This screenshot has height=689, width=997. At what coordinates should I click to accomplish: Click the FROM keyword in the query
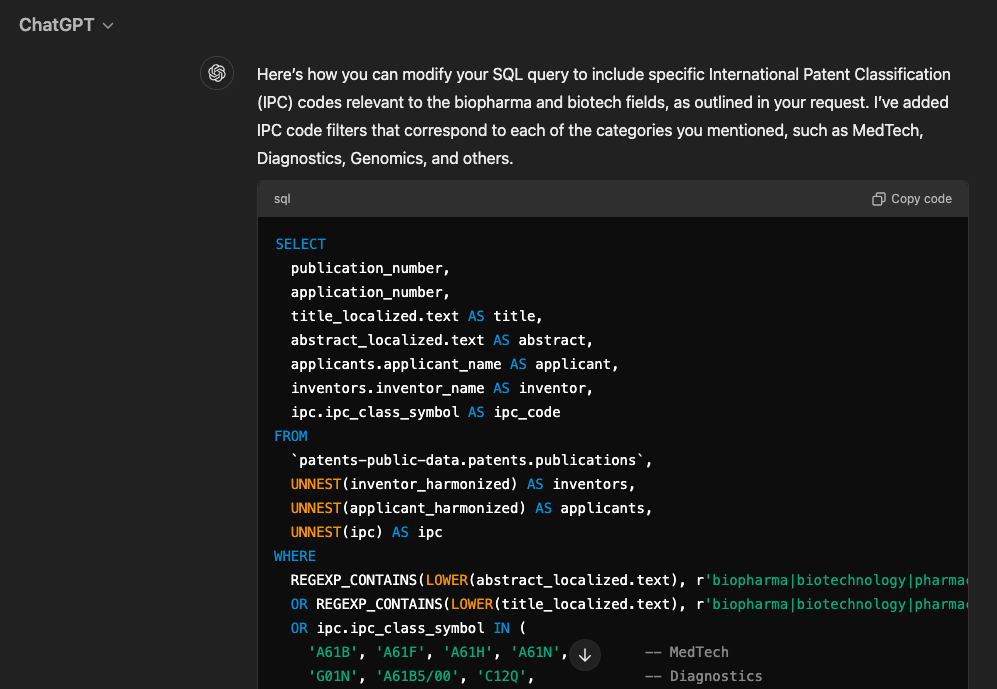pyautogui.click(x=291, y=436)
